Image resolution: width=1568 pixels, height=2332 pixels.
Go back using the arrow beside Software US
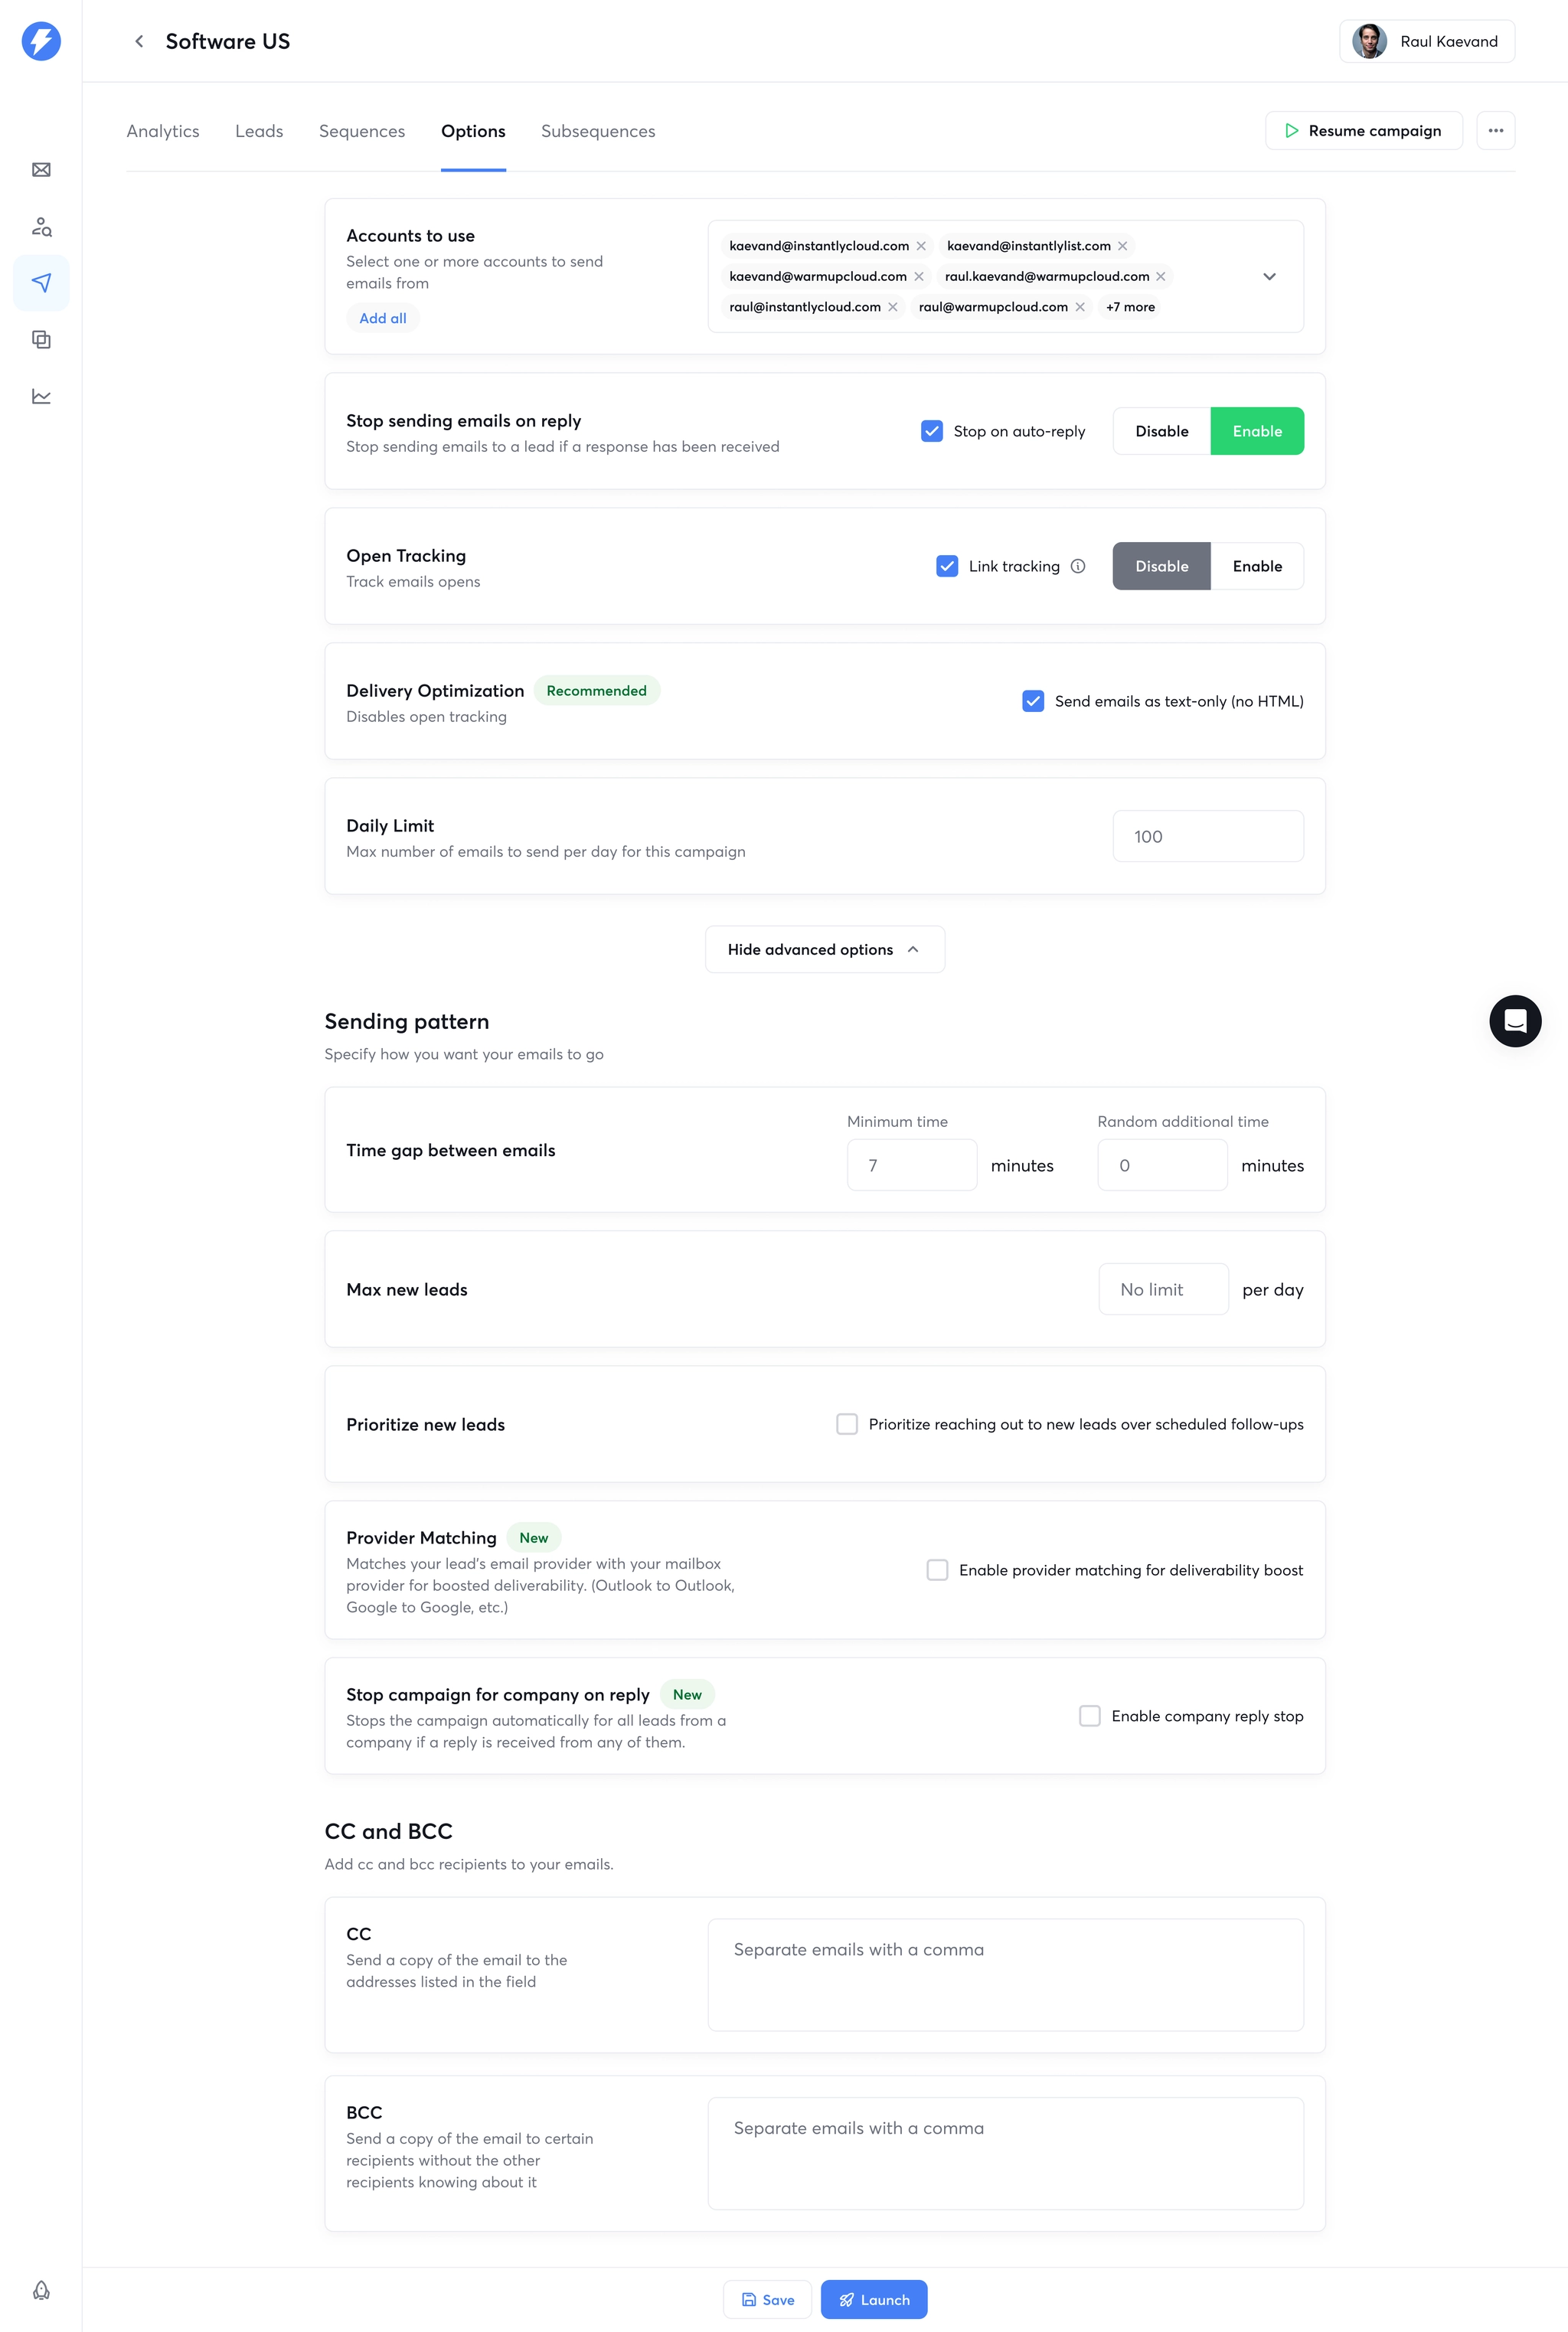point(139,41)
